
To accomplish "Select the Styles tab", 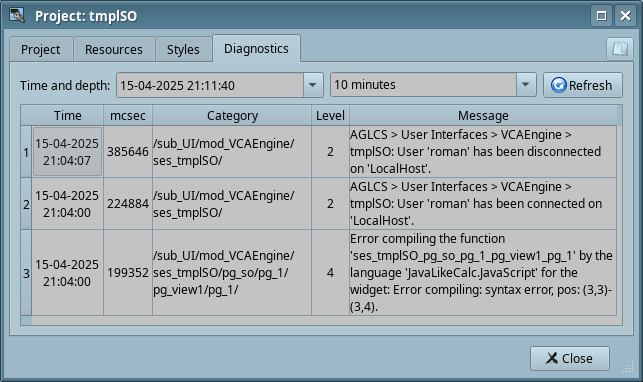I will click(183, 49).
